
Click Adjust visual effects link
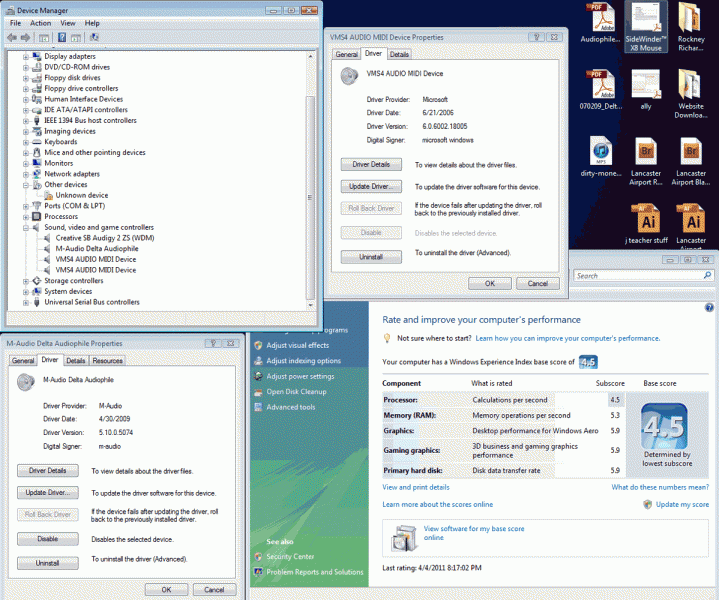(298, 345)
